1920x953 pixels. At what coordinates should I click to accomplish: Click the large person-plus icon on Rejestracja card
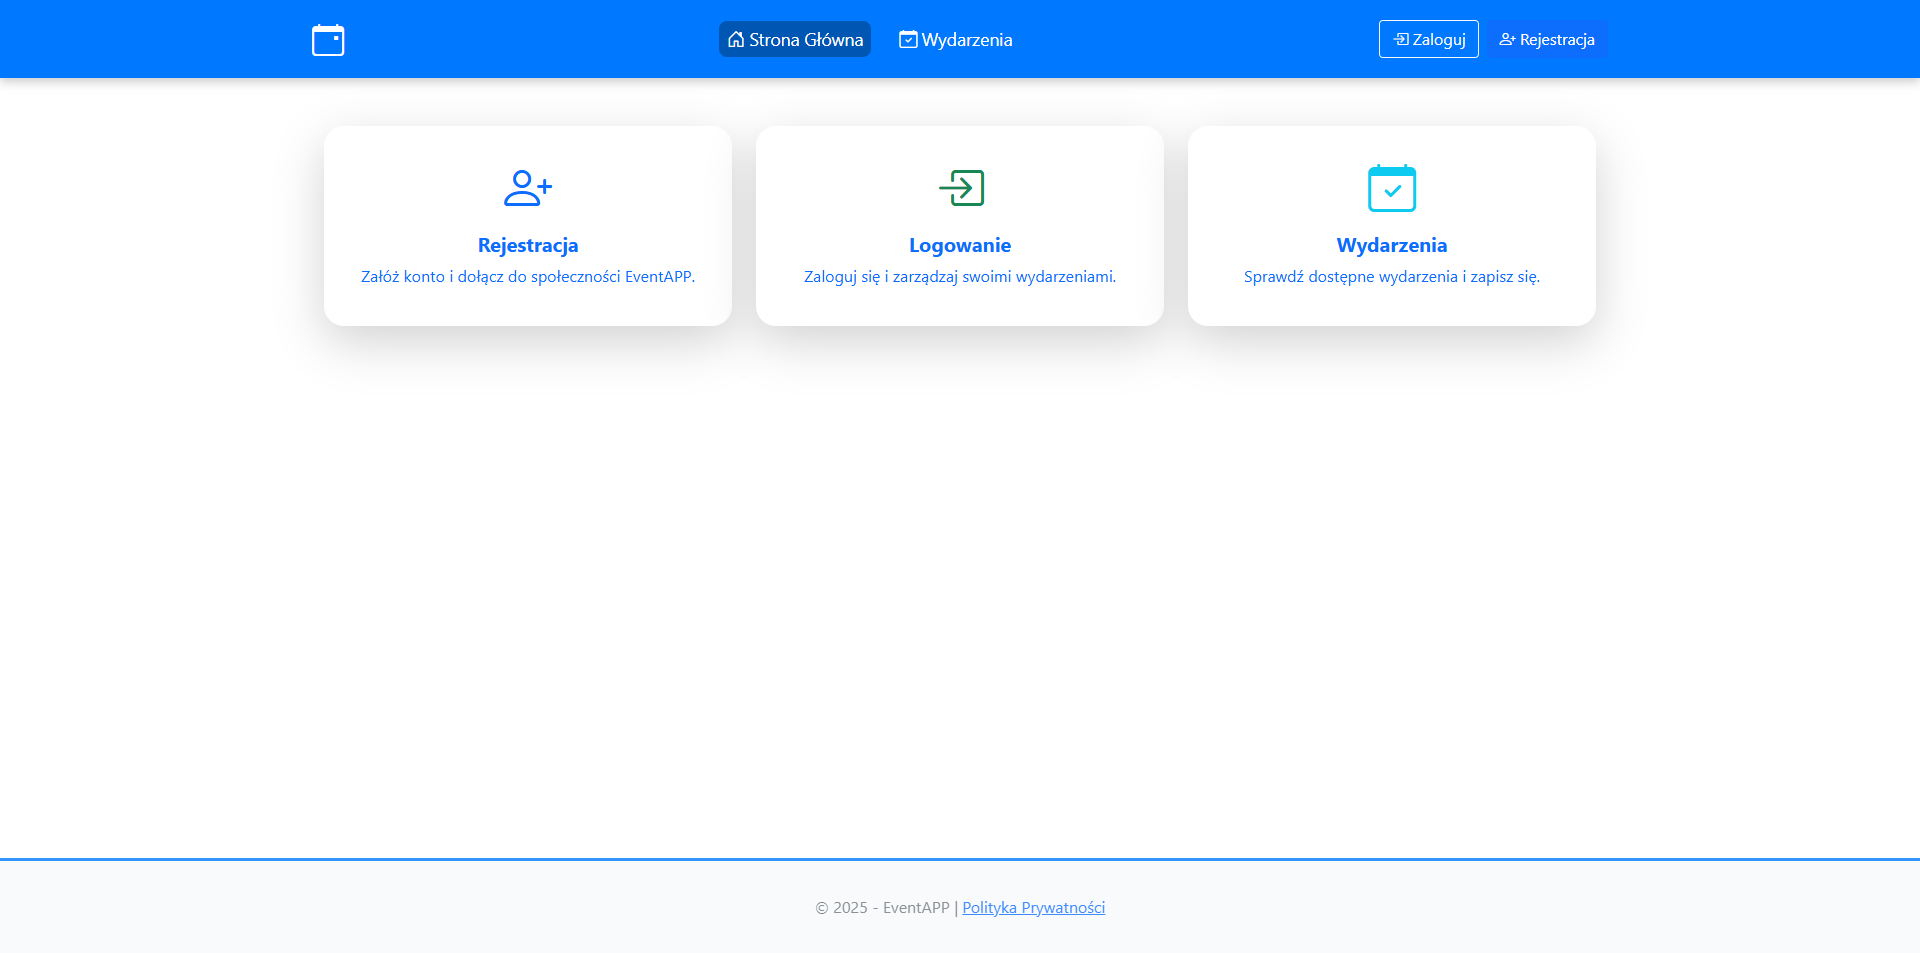click(x=528, y=188)
